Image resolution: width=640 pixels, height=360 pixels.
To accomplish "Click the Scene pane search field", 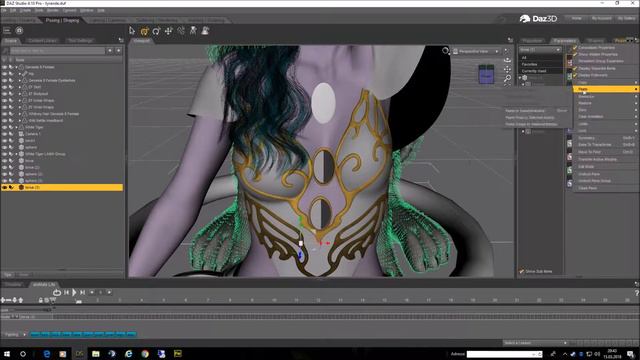I will coord(57,51).
